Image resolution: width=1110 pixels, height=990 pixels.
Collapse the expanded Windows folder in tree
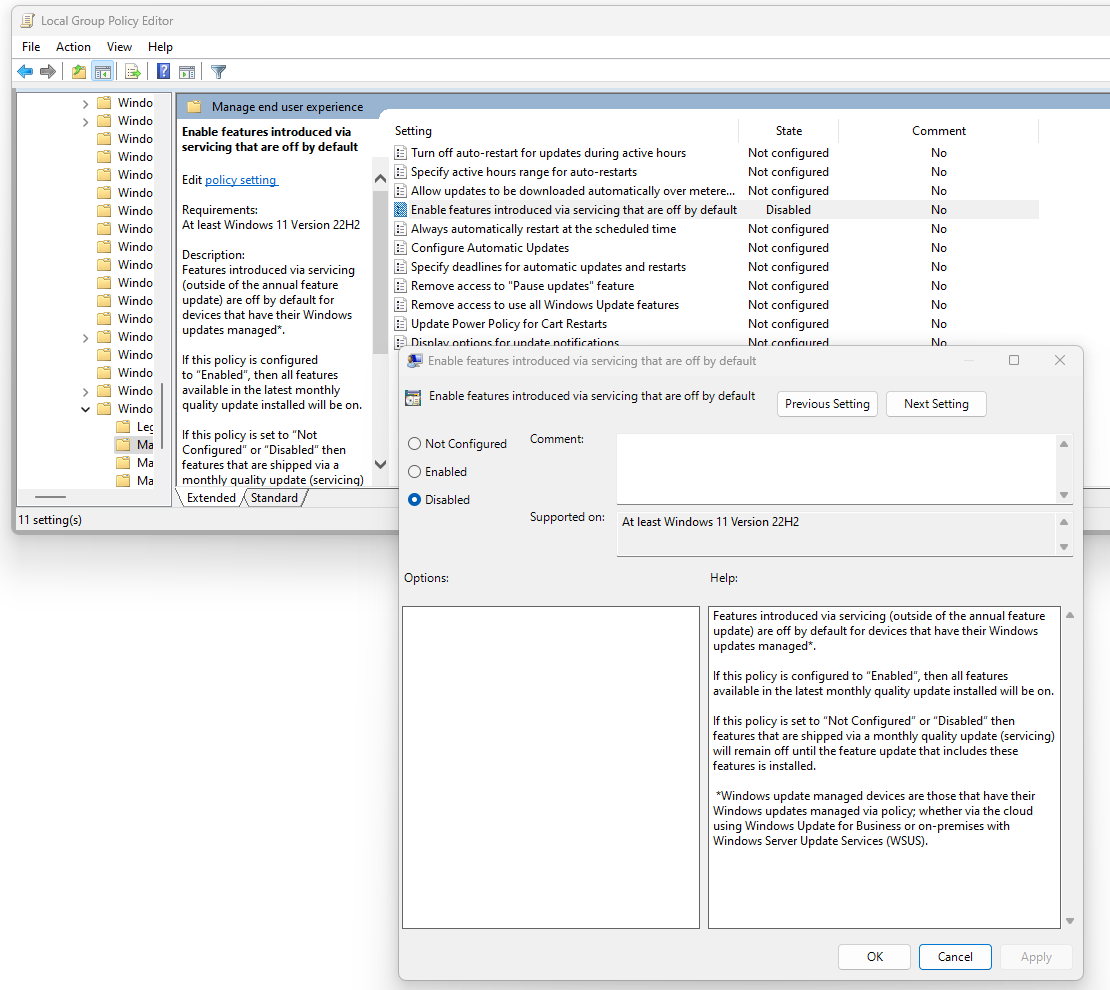tap(86, 409)
